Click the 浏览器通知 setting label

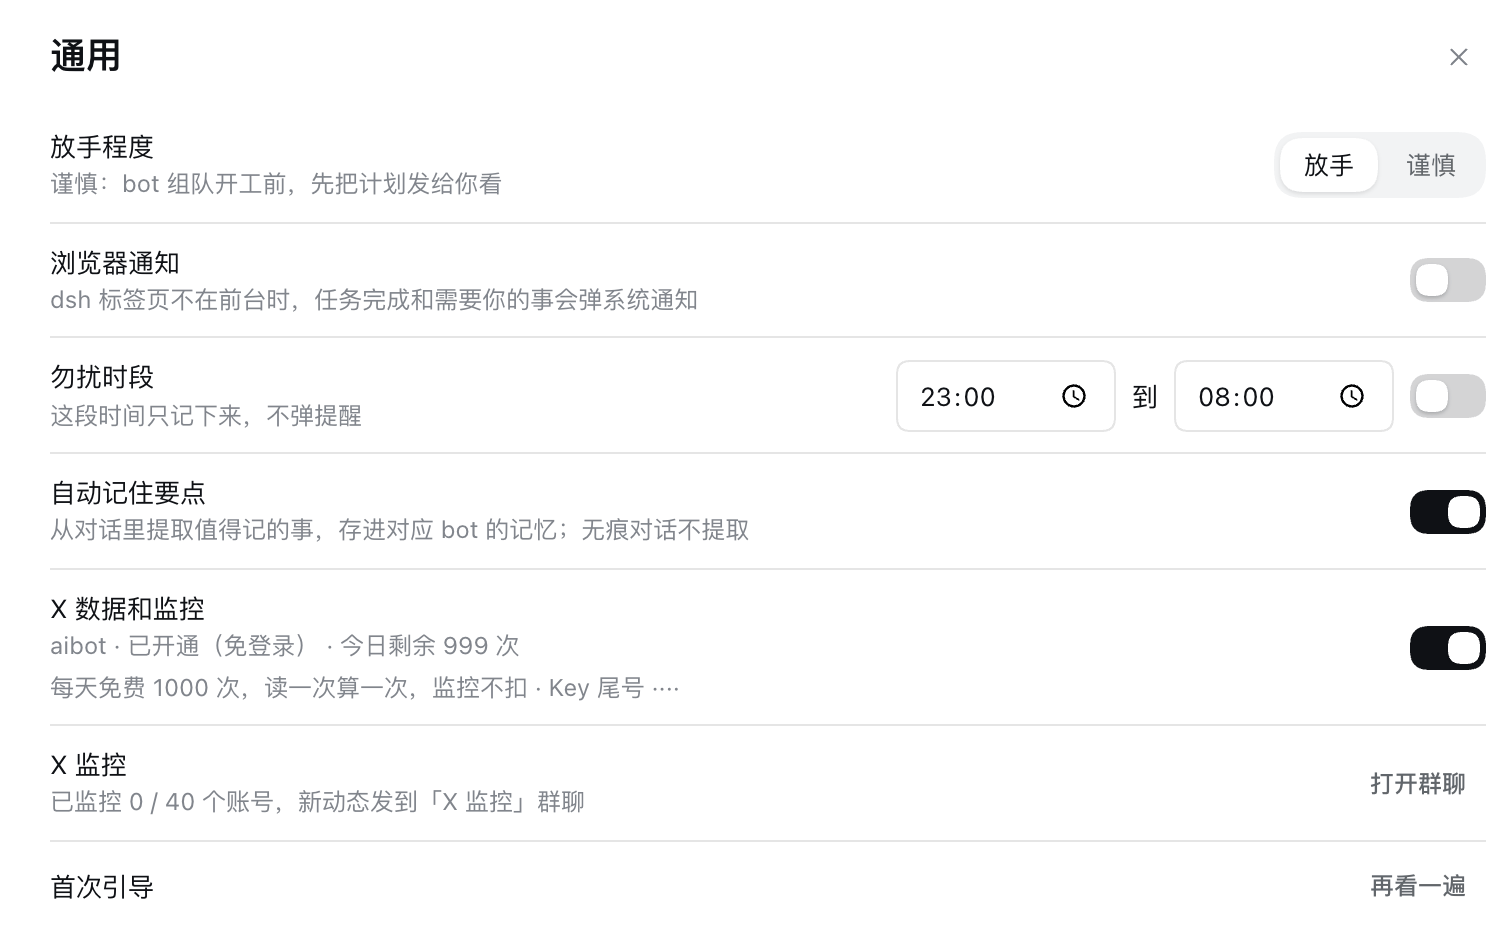(115, 263)
